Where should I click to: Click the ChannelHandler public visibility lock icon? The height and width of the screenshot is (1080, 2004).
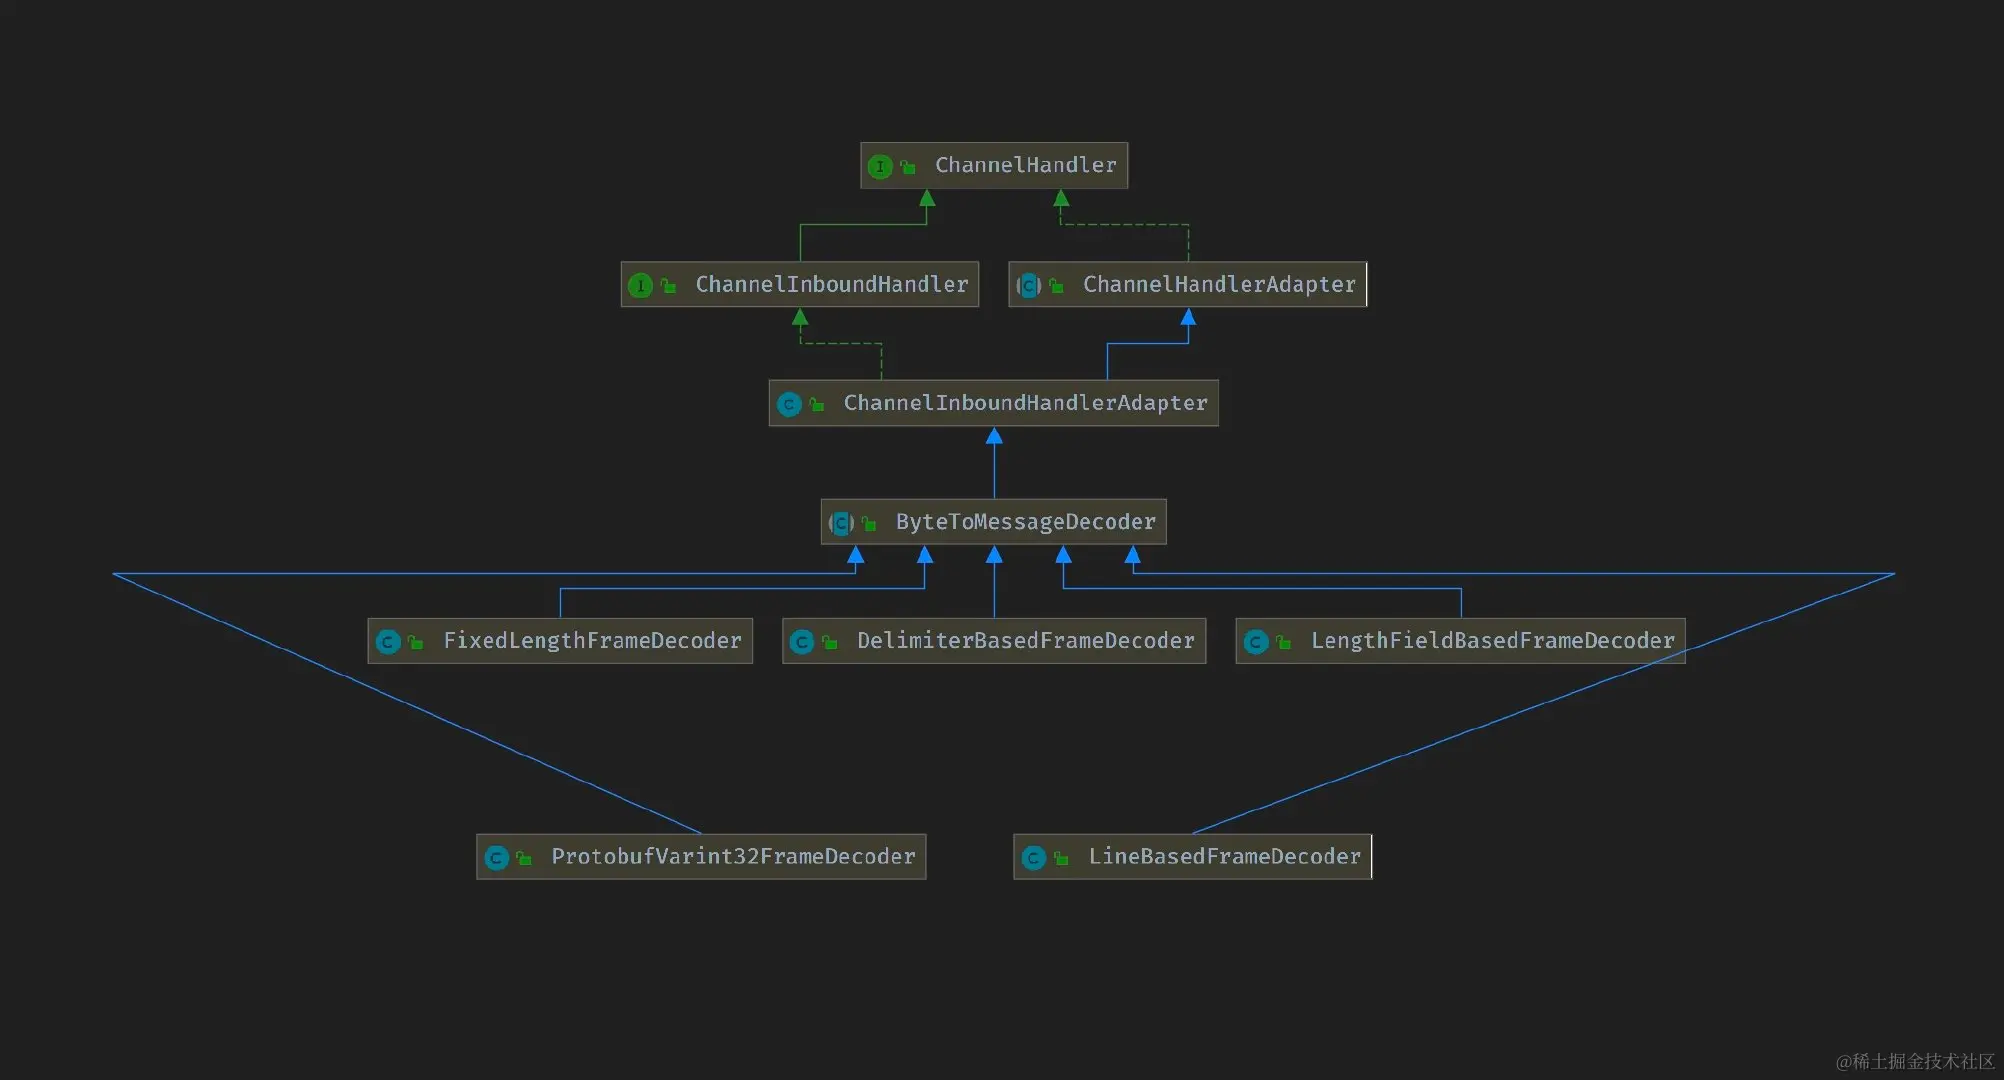tap(908, 167)
